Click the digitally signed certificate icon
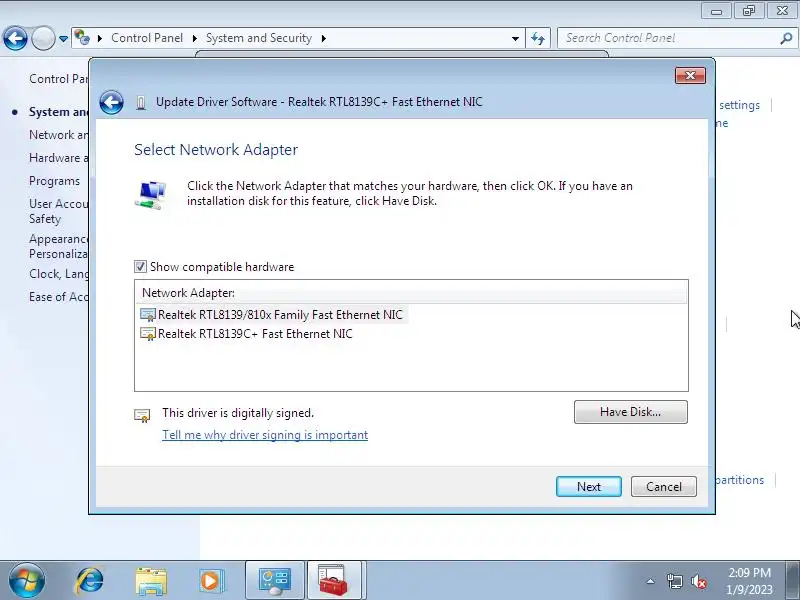This screenshot has height=600, width=800. point(142,415)
